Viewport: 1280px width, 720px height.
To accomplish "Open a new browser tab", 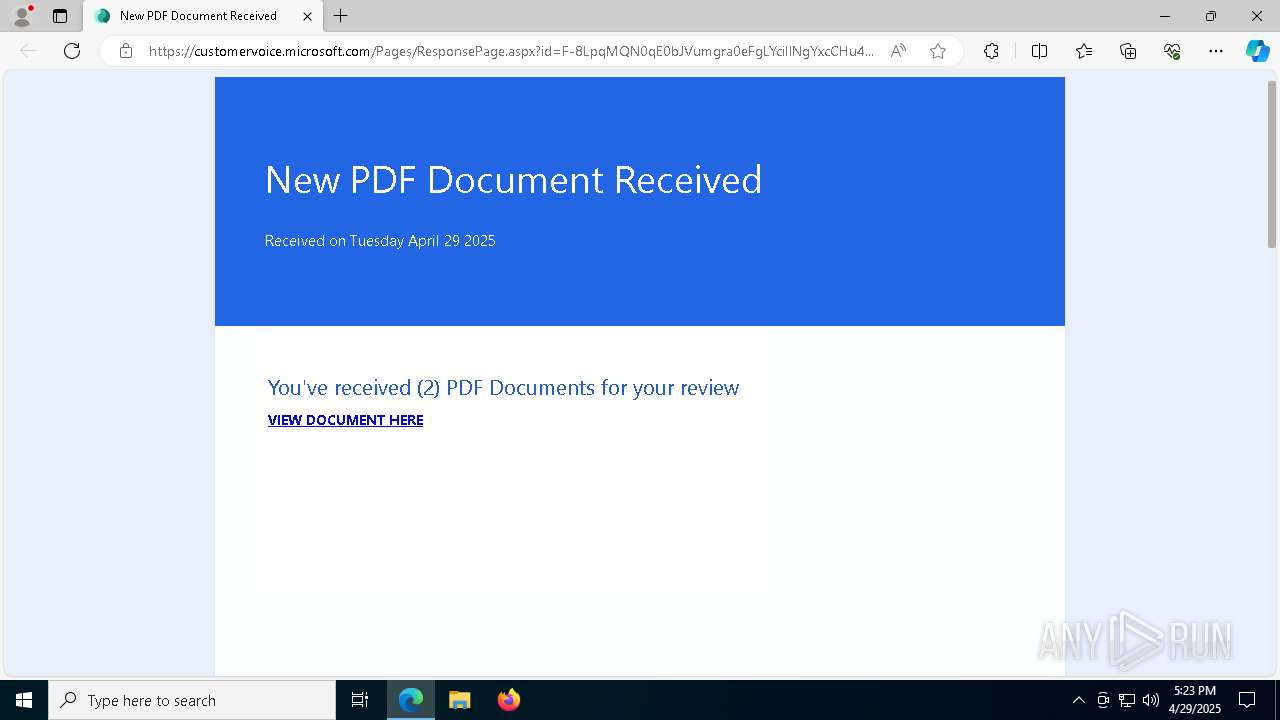I will coord(341,16).
